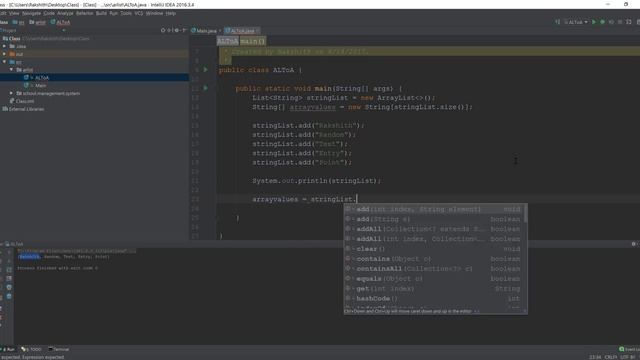The image size is (640, 360).
Task: Expand the school.management.system package
Action: [x=11, y=93]
